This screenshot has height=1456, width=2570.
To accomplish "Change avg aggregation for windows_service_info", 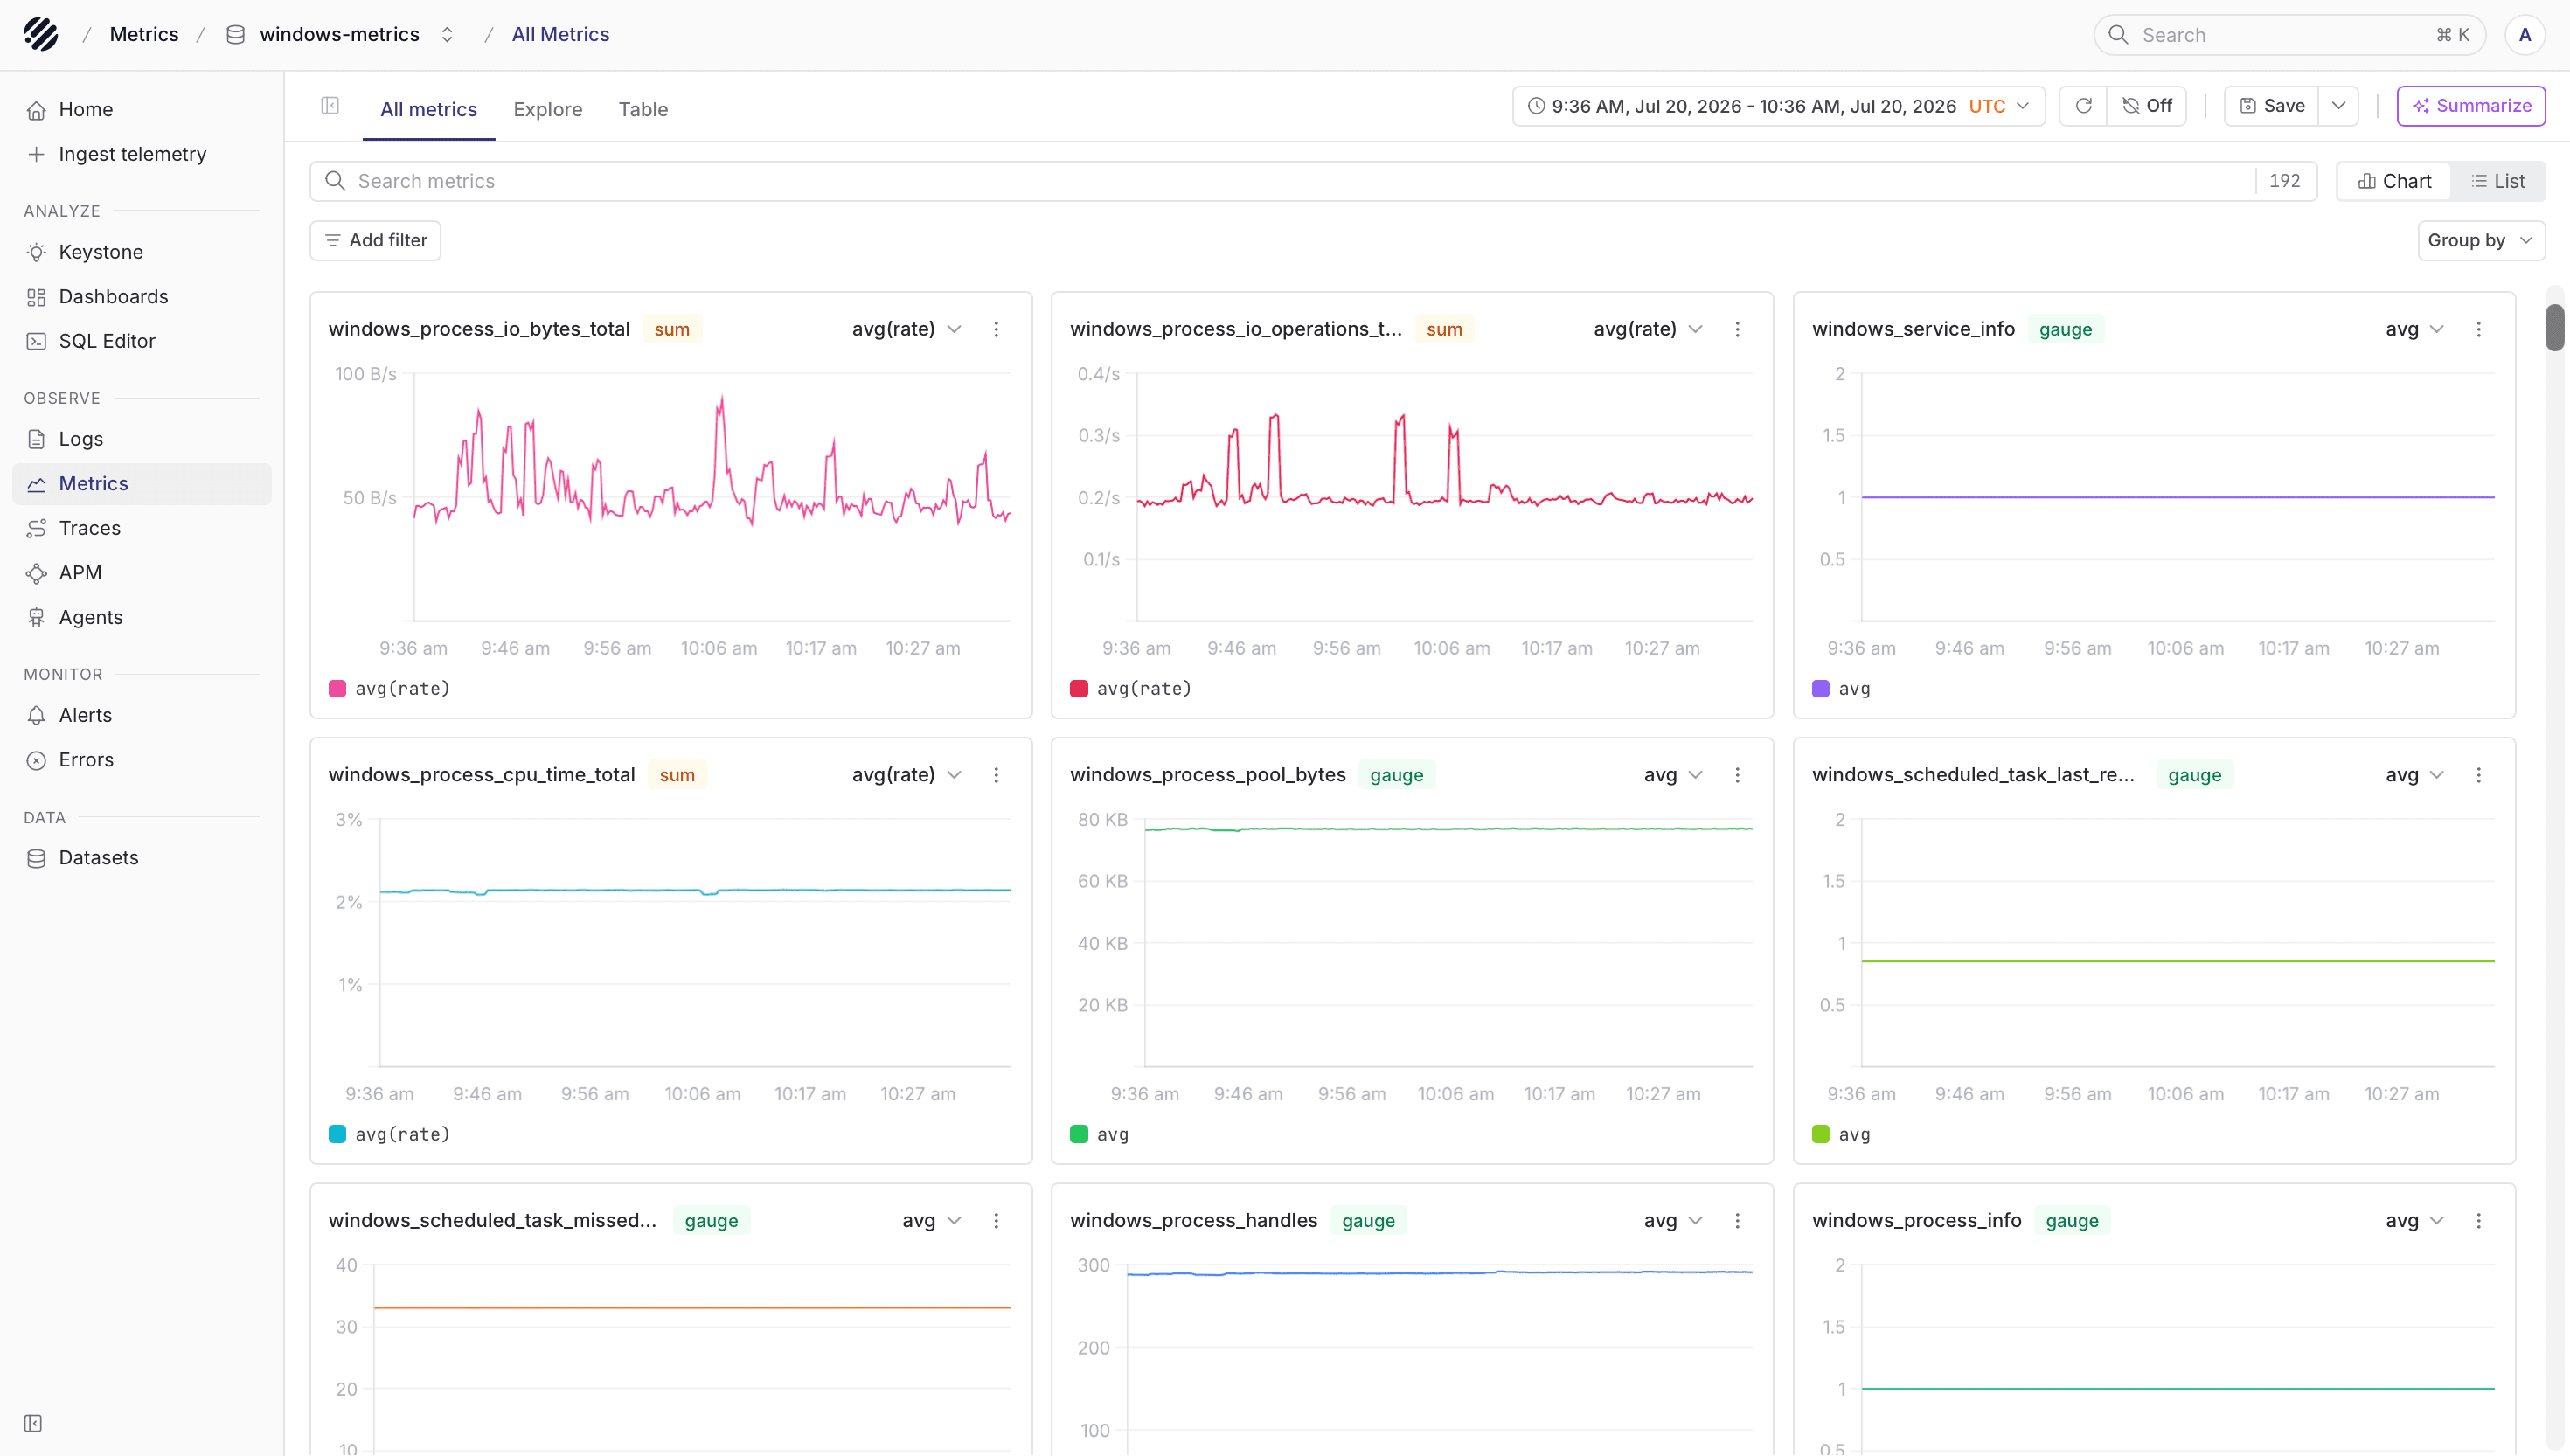I will (2415, 329).
